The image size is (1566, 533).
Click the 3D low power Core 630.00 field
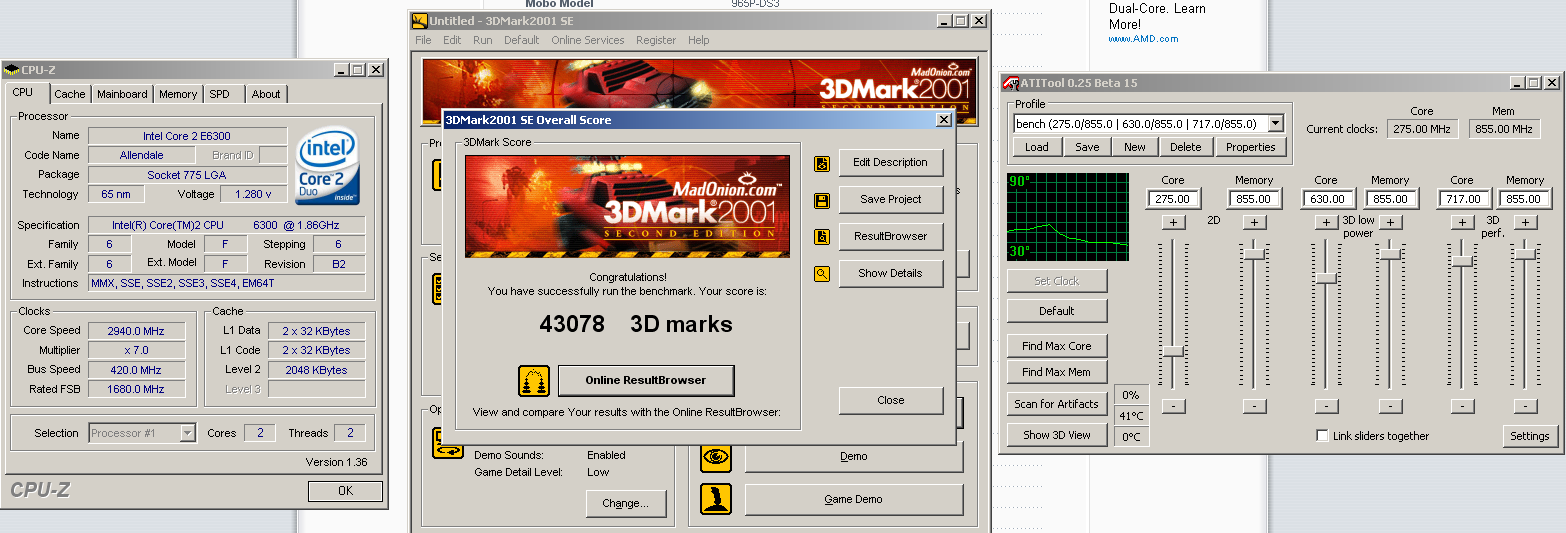click(1326, 199)
